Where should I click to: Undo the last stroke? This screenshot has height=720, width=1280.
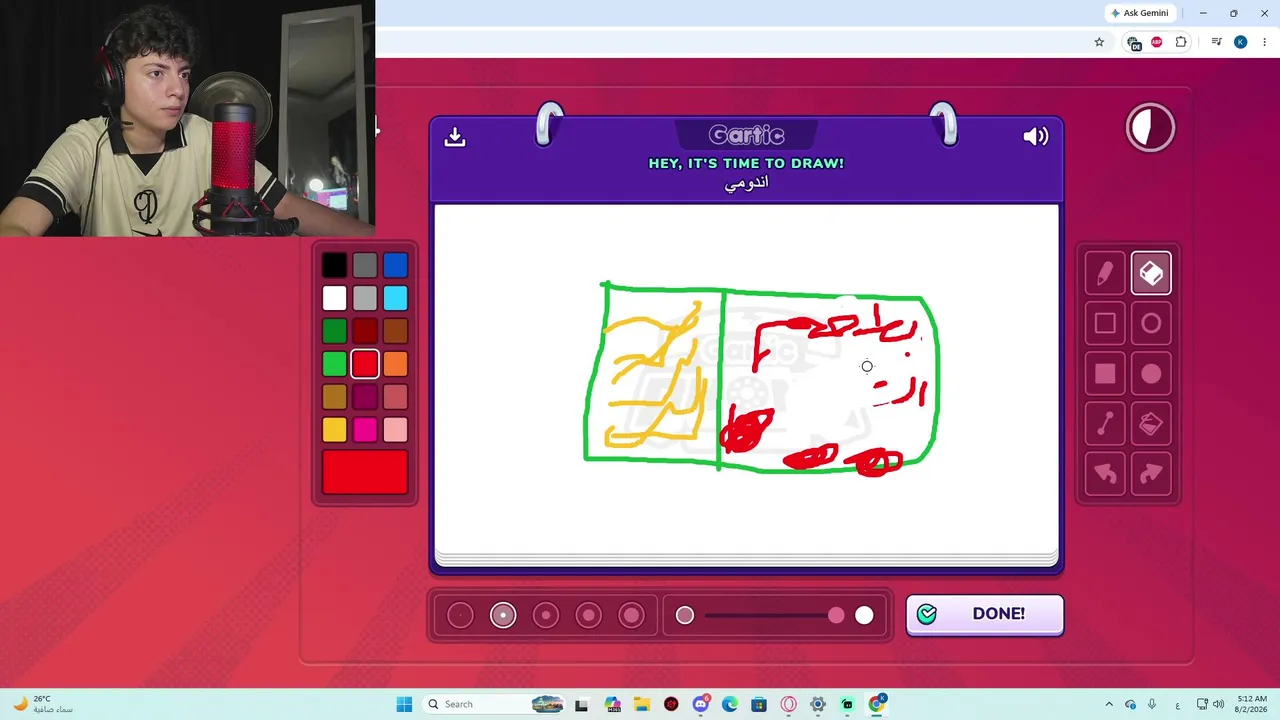point(1105,474)
